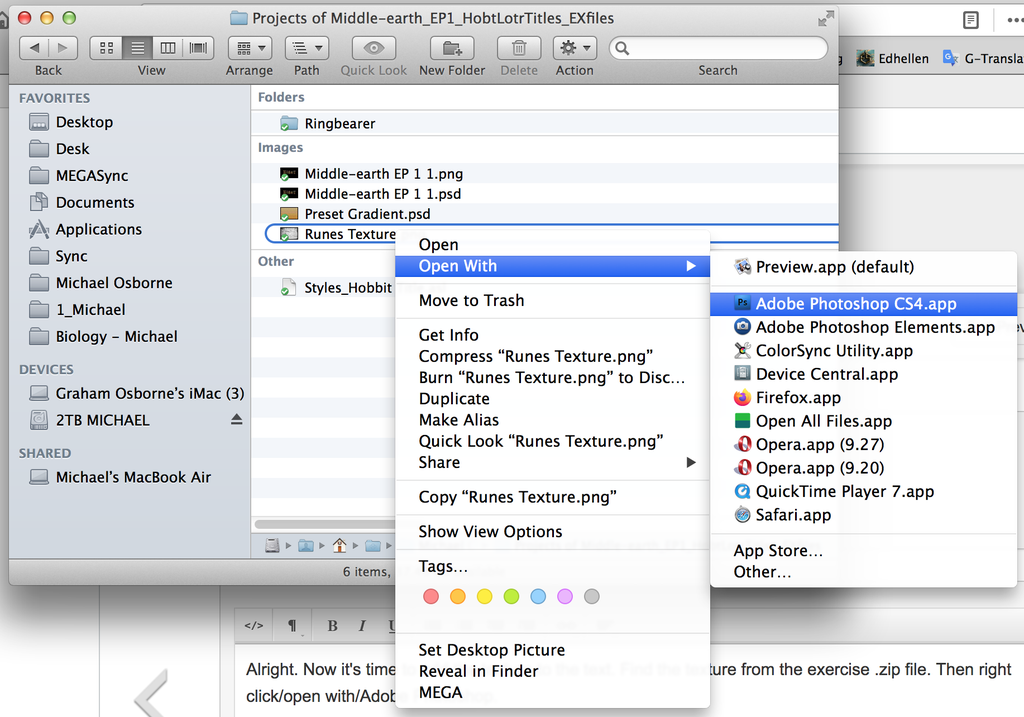The height and width of the screenshot is (717, 1024).
Task: Switch to Cover Flow view
Action: 199,48
